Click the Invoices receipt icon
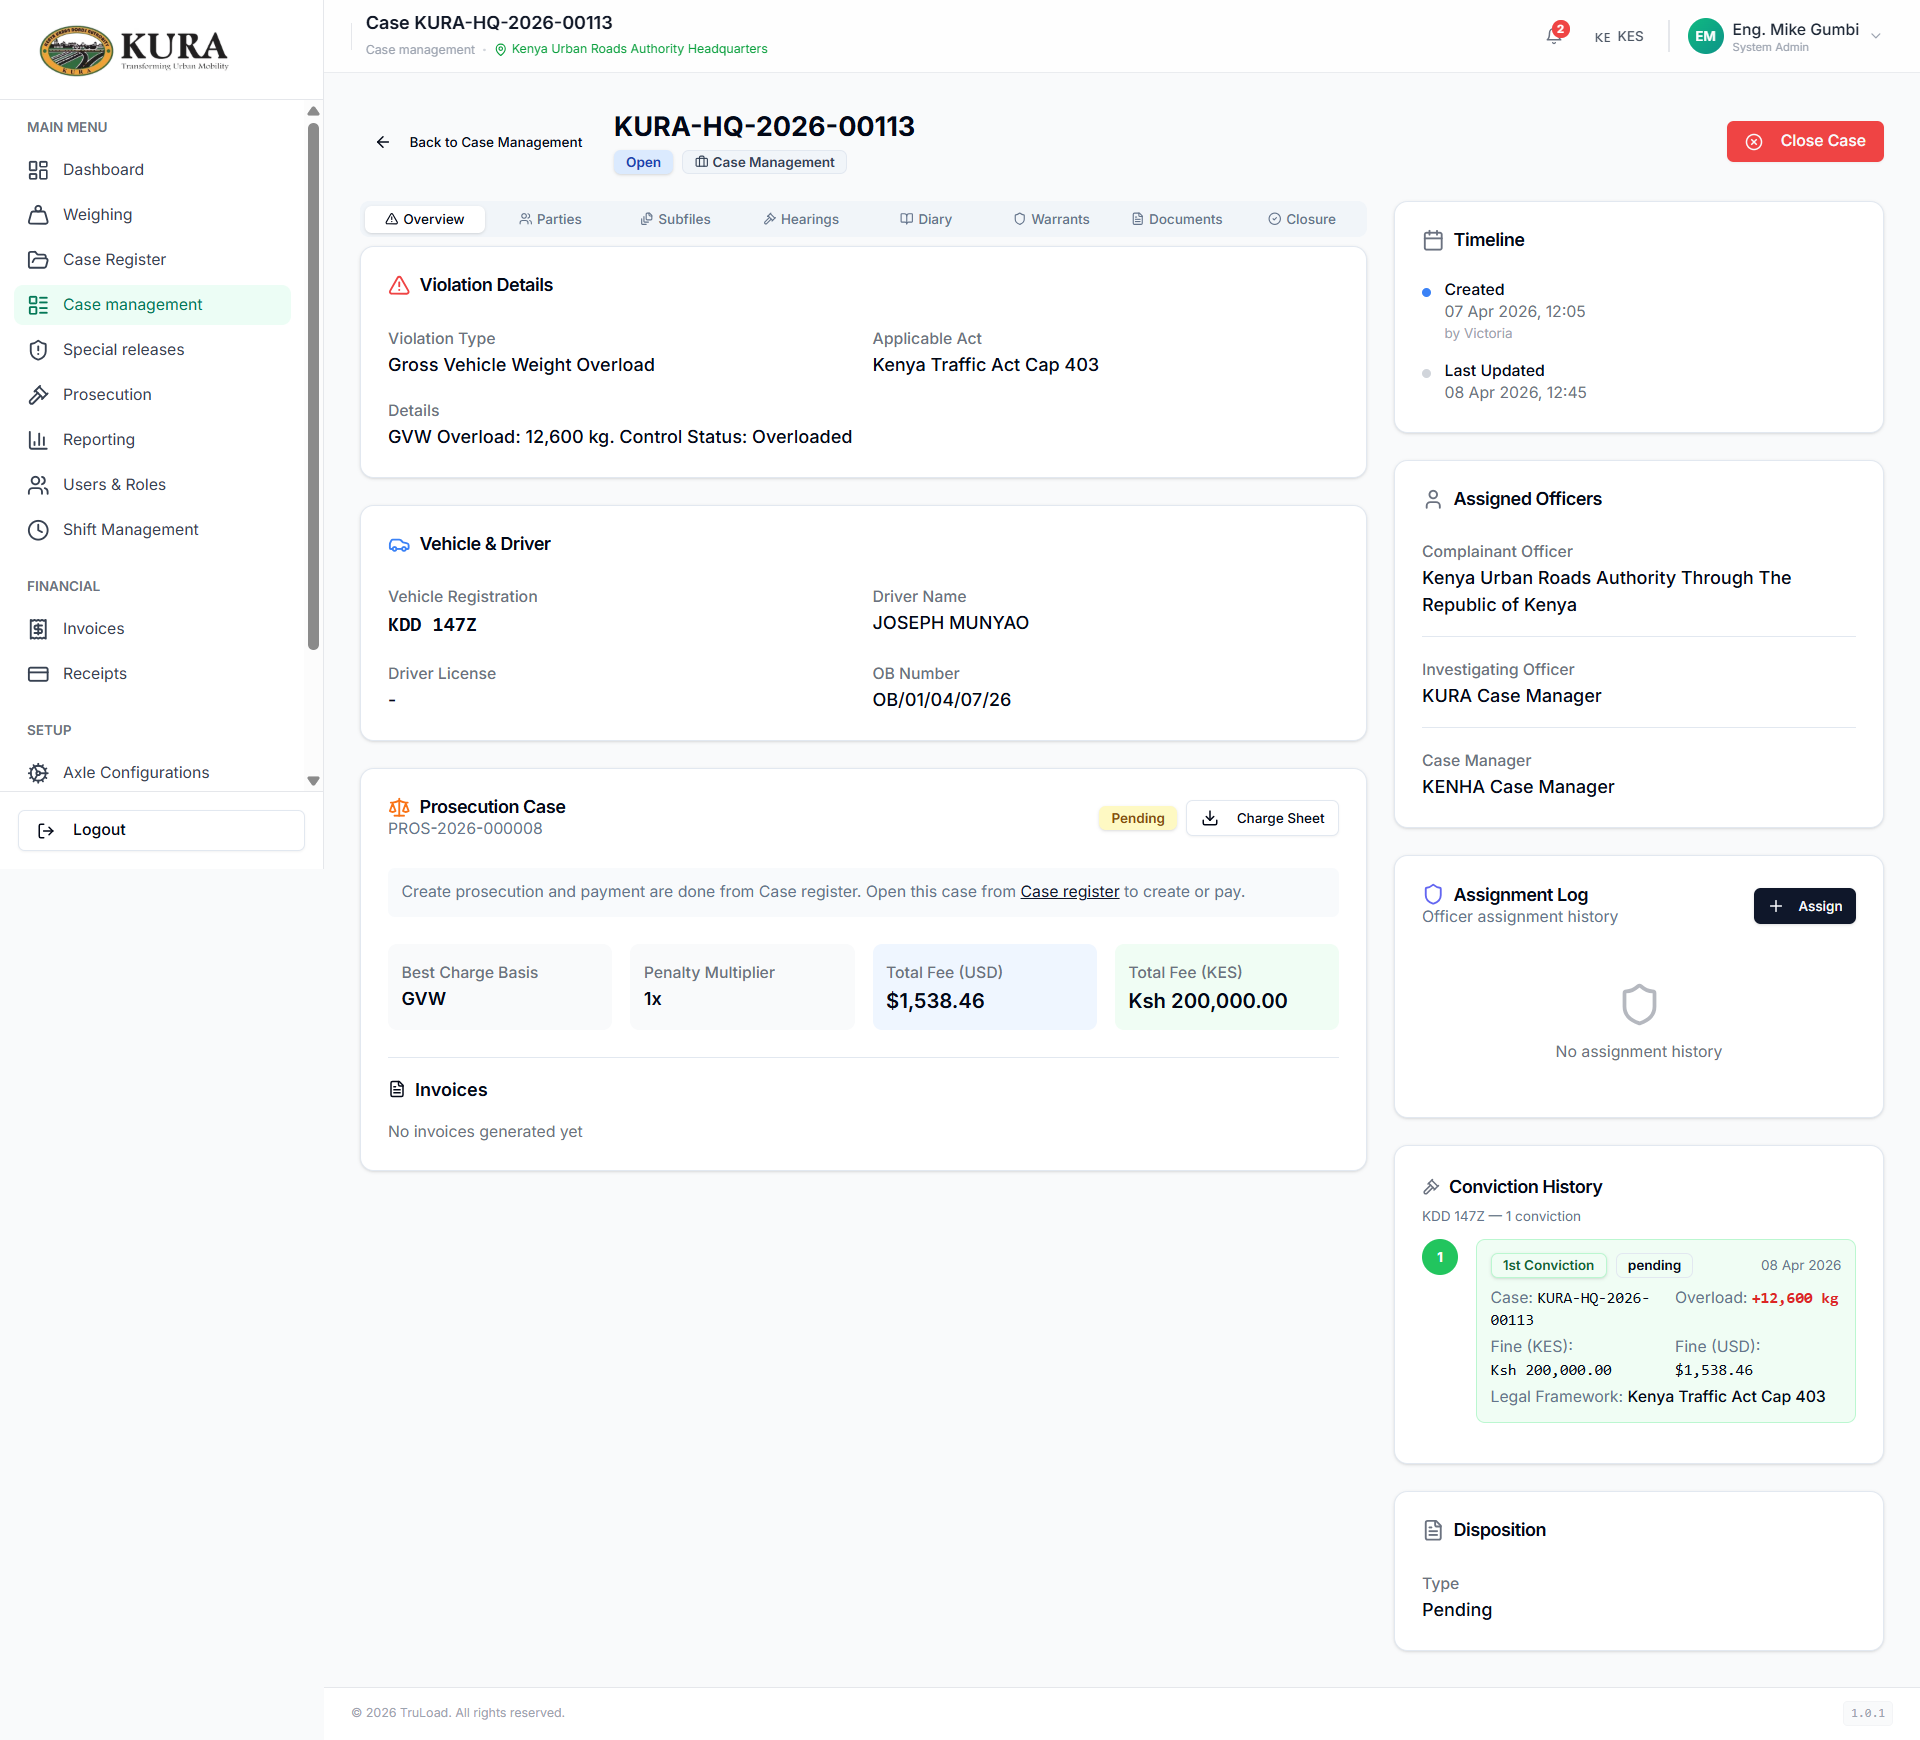 pos(38,629)
